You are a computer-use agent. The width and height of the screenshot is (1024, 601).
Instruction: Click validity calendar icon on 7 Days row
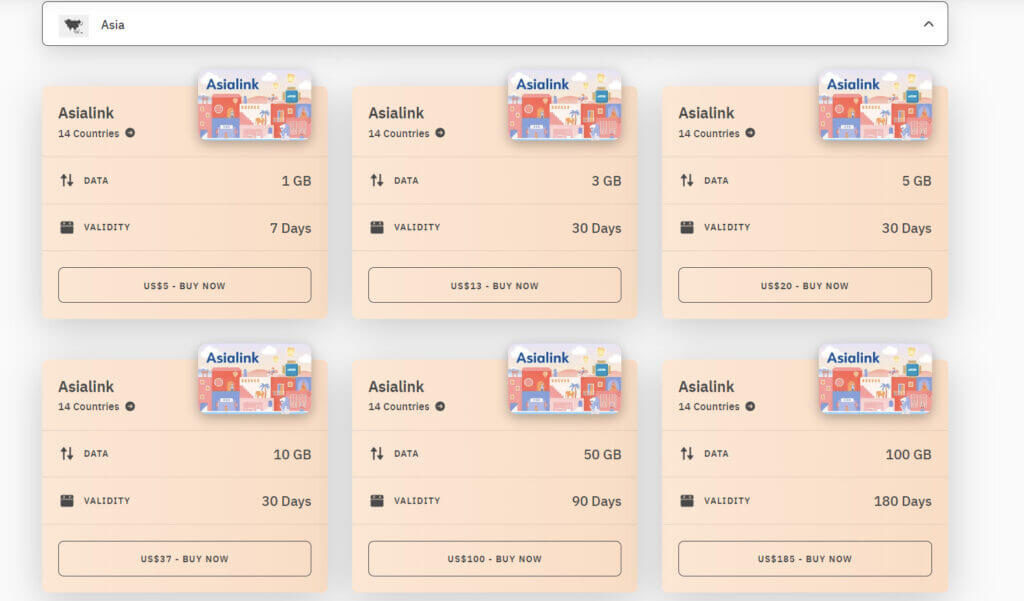(x=67, y=227)
